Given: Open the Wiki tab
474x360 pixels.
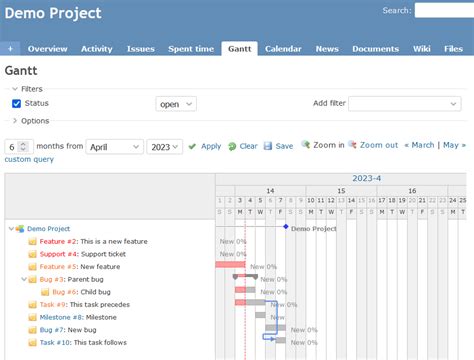Looking at the screenshot, I should pos(422,49).
